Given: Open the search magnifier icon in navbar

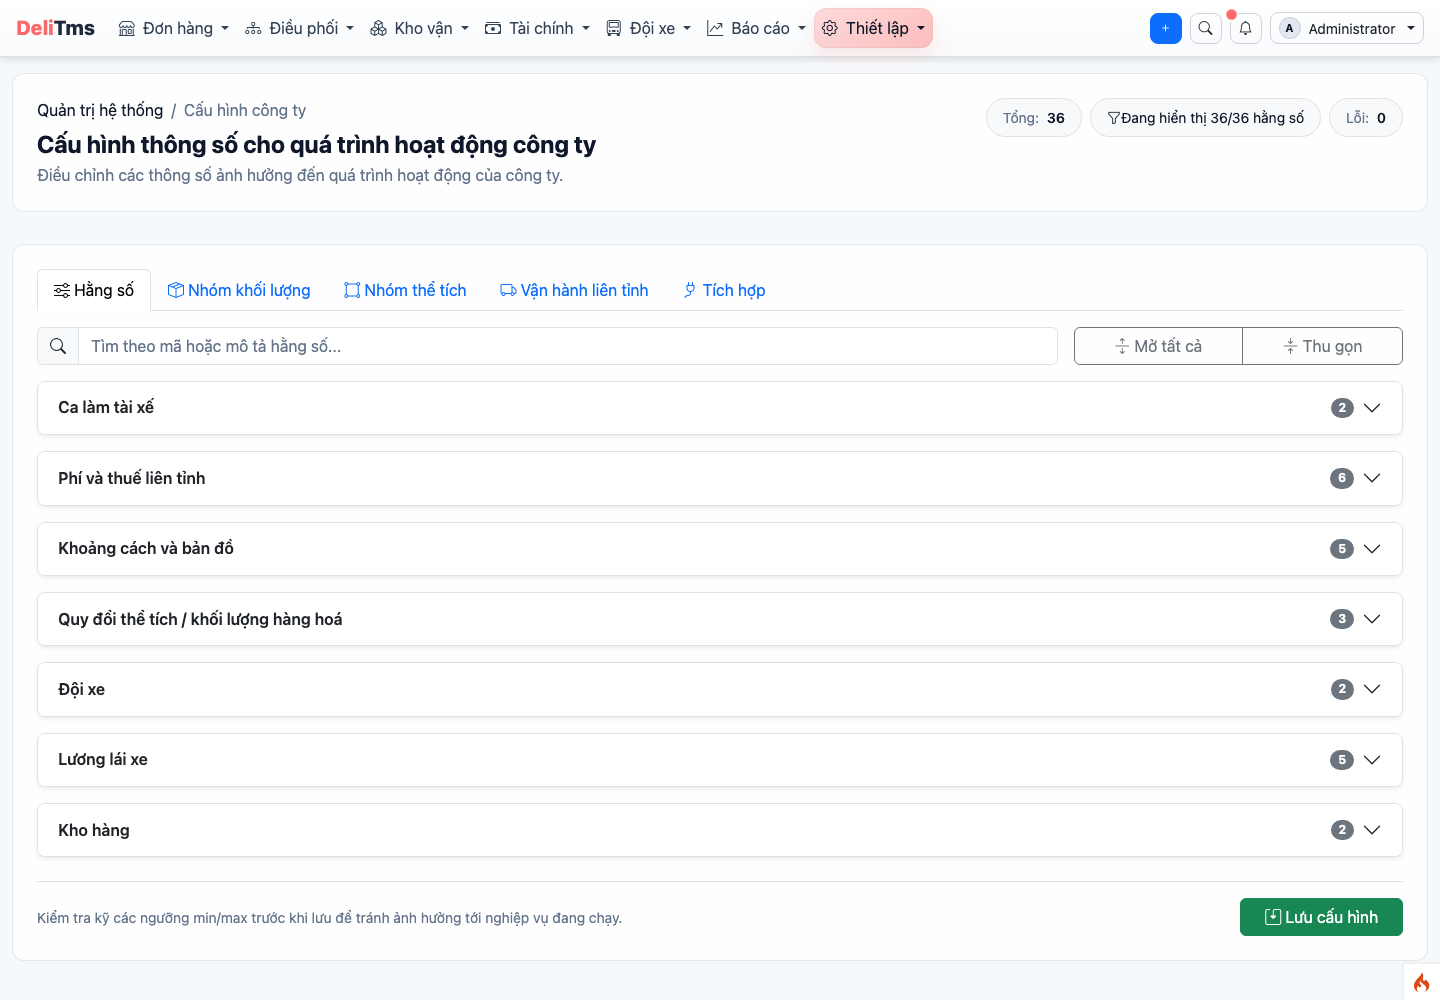Looking at the screenshot, I should point(1206,28).
